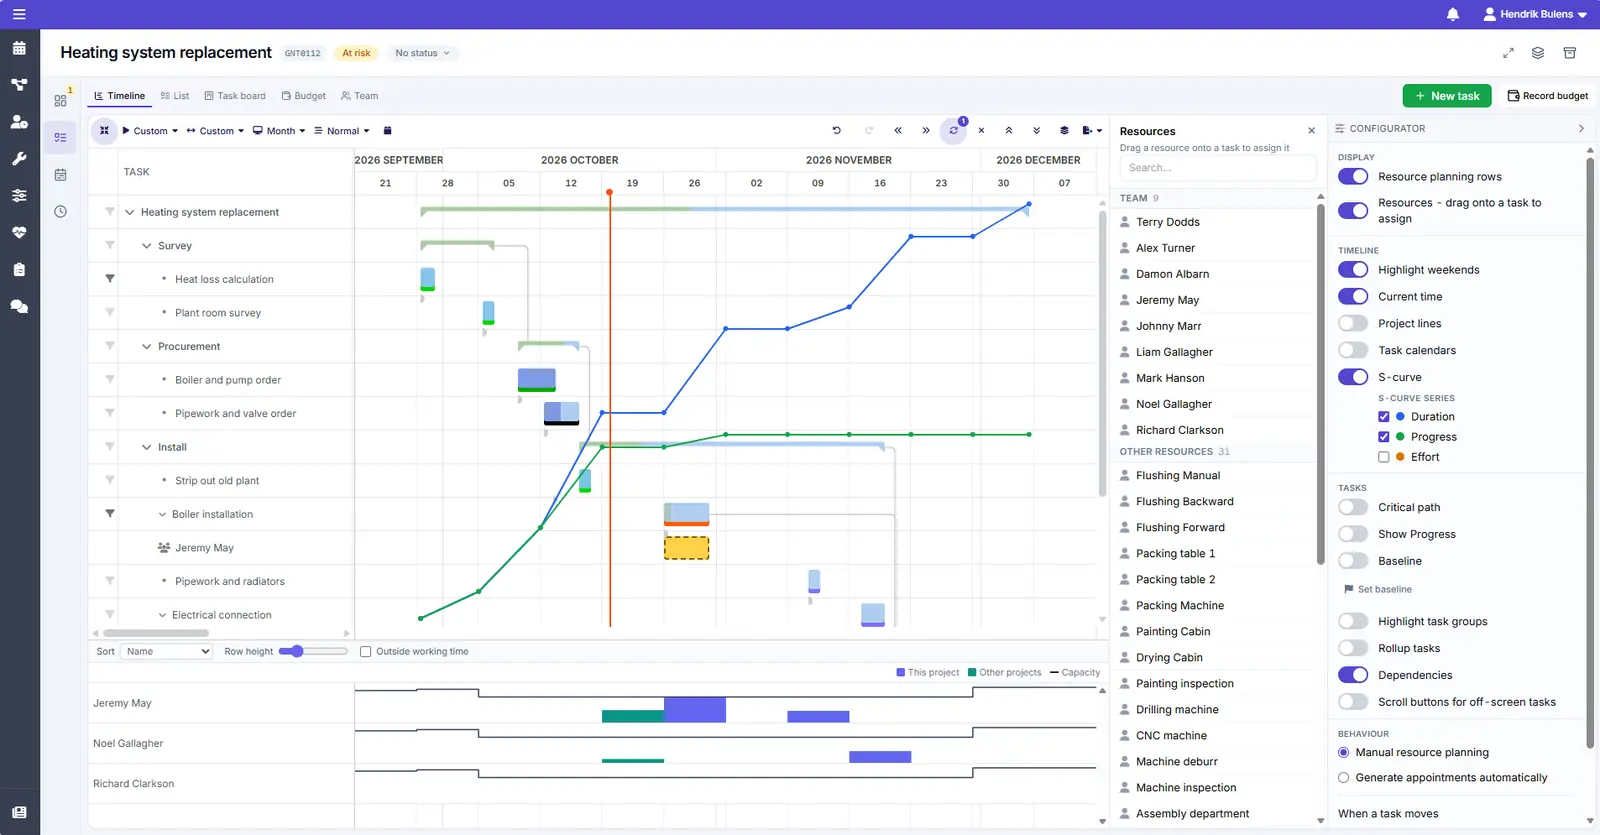Click the undo arrow in timeline toolbar
Screen dimensions: 1600x835
click(837, 130)
